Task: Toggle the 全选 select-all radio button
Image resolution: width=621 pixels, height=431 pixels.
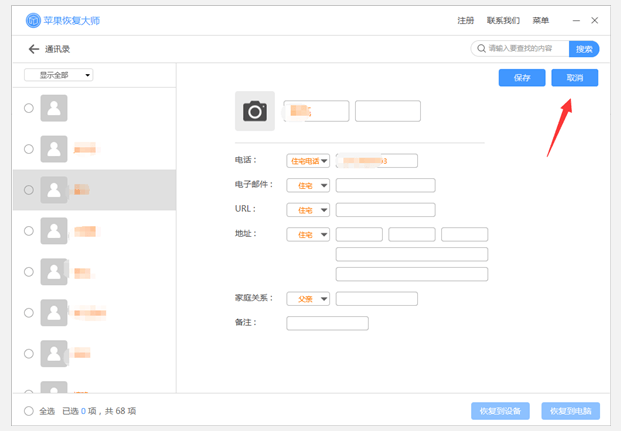Action: point(28,411)
